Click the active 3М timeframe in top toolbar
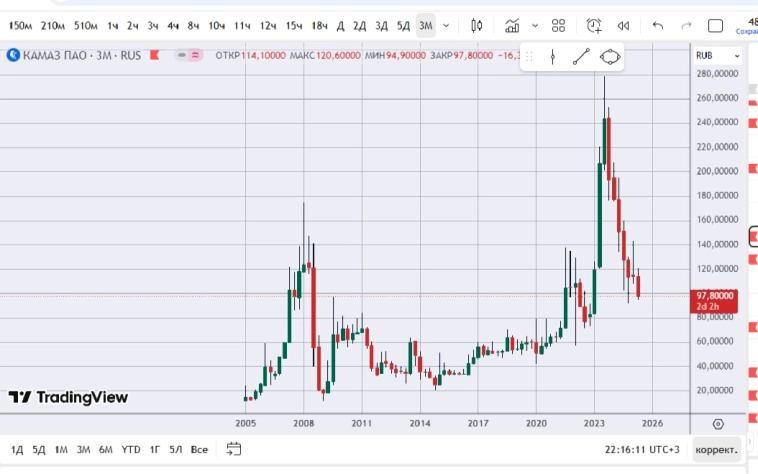The height and width of the screenshot is (474, 758). pos(425,26)
